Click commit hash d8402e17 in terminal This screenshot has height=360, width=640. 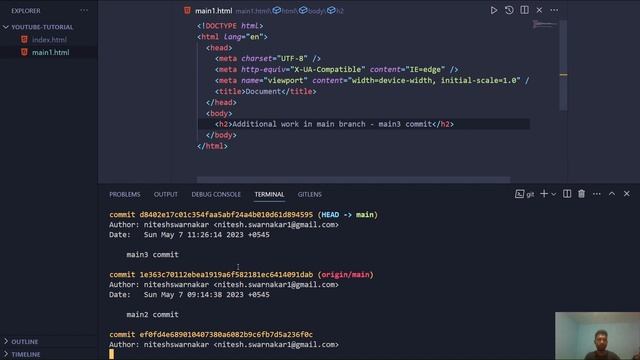(226, 215)
